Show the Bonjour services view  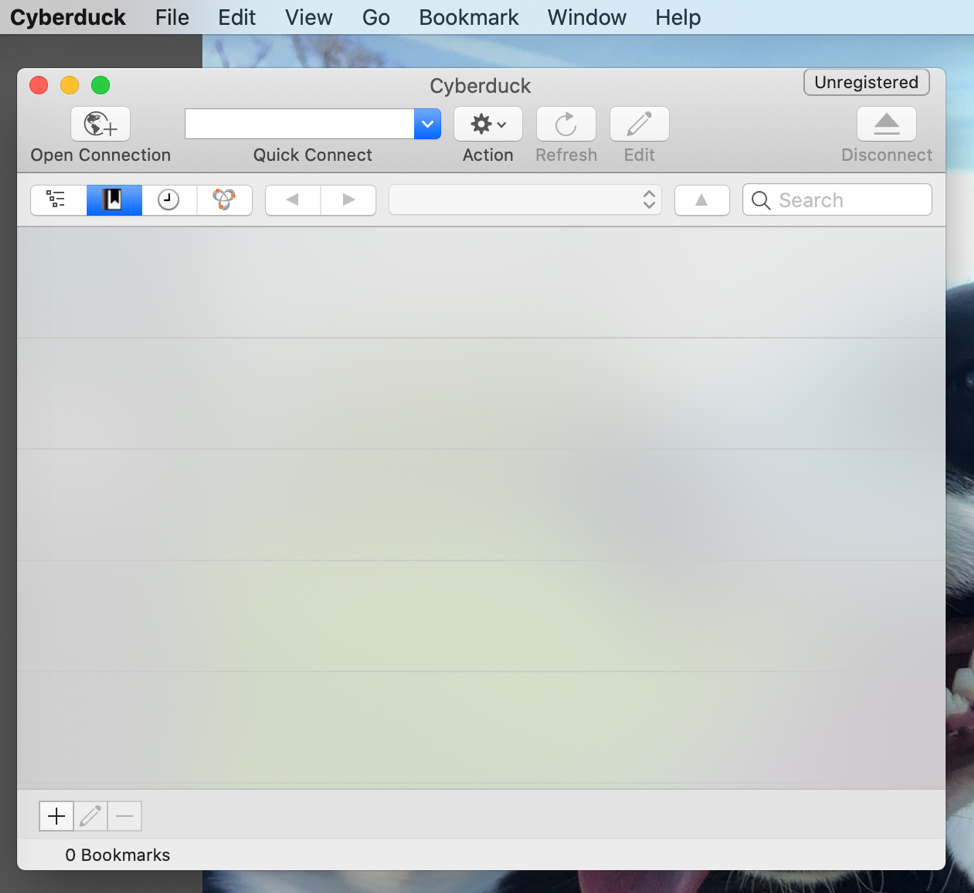click(x=224, y=199)
